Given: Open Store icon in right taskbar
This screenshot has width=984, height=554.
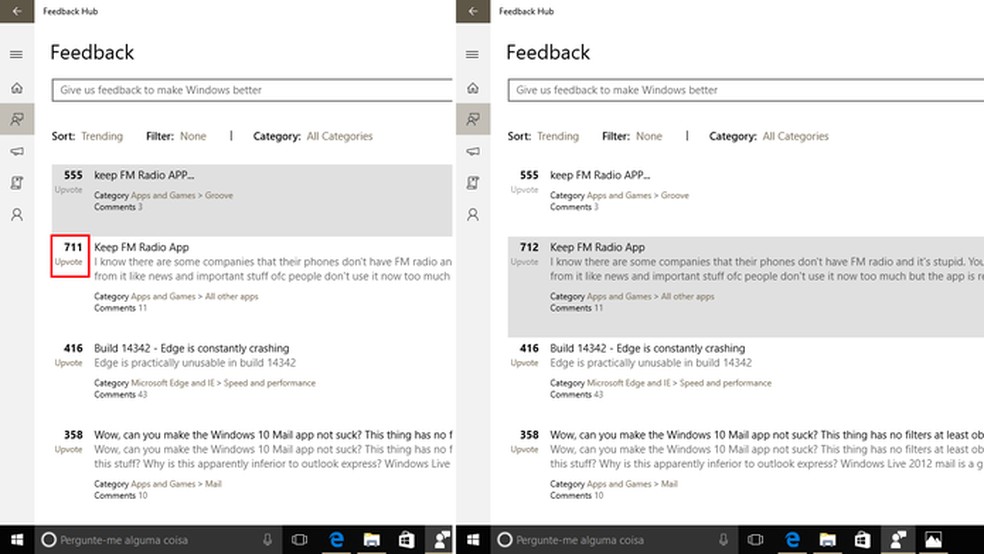Looking at the screenshot, I should coord(862,540).
